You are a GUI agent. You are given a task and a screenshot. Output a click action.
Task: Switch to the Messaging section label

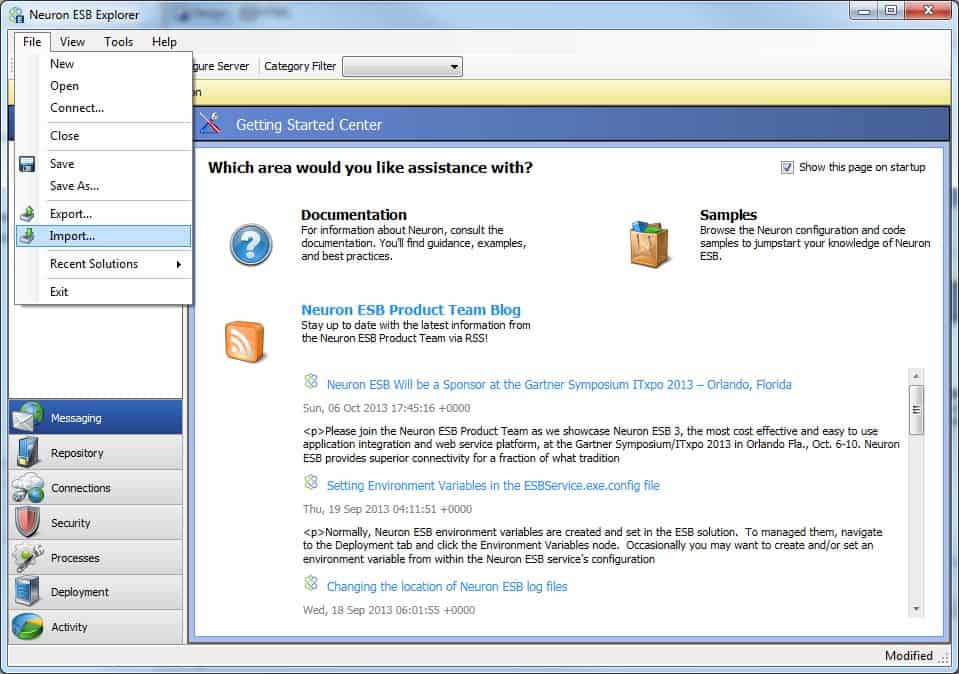pyautogui.click(x=76, y=418)
